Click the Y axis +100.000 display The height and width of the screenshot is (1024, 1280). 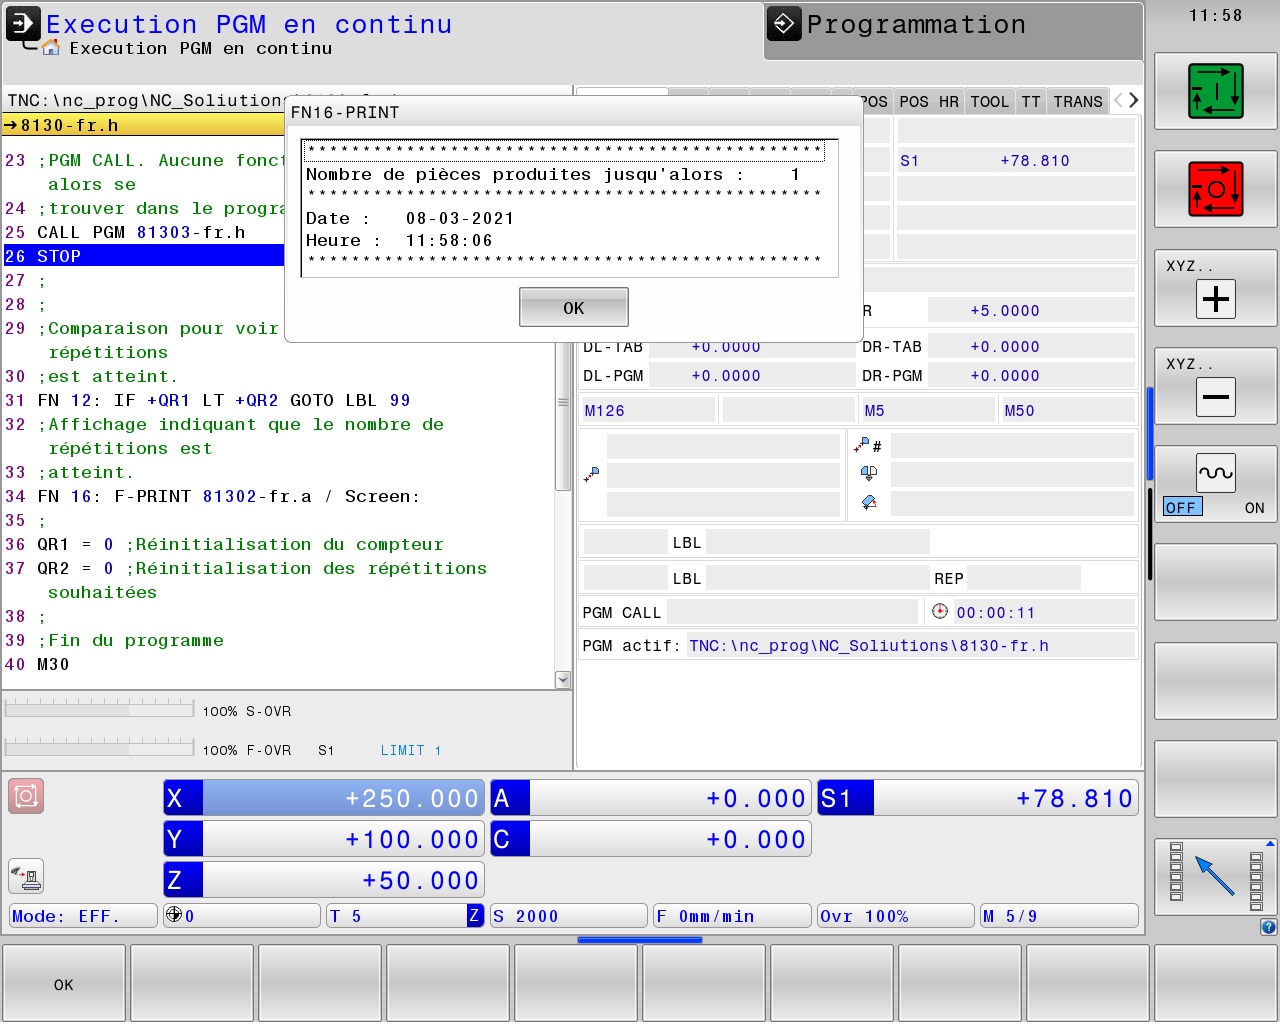coord(324,839)
